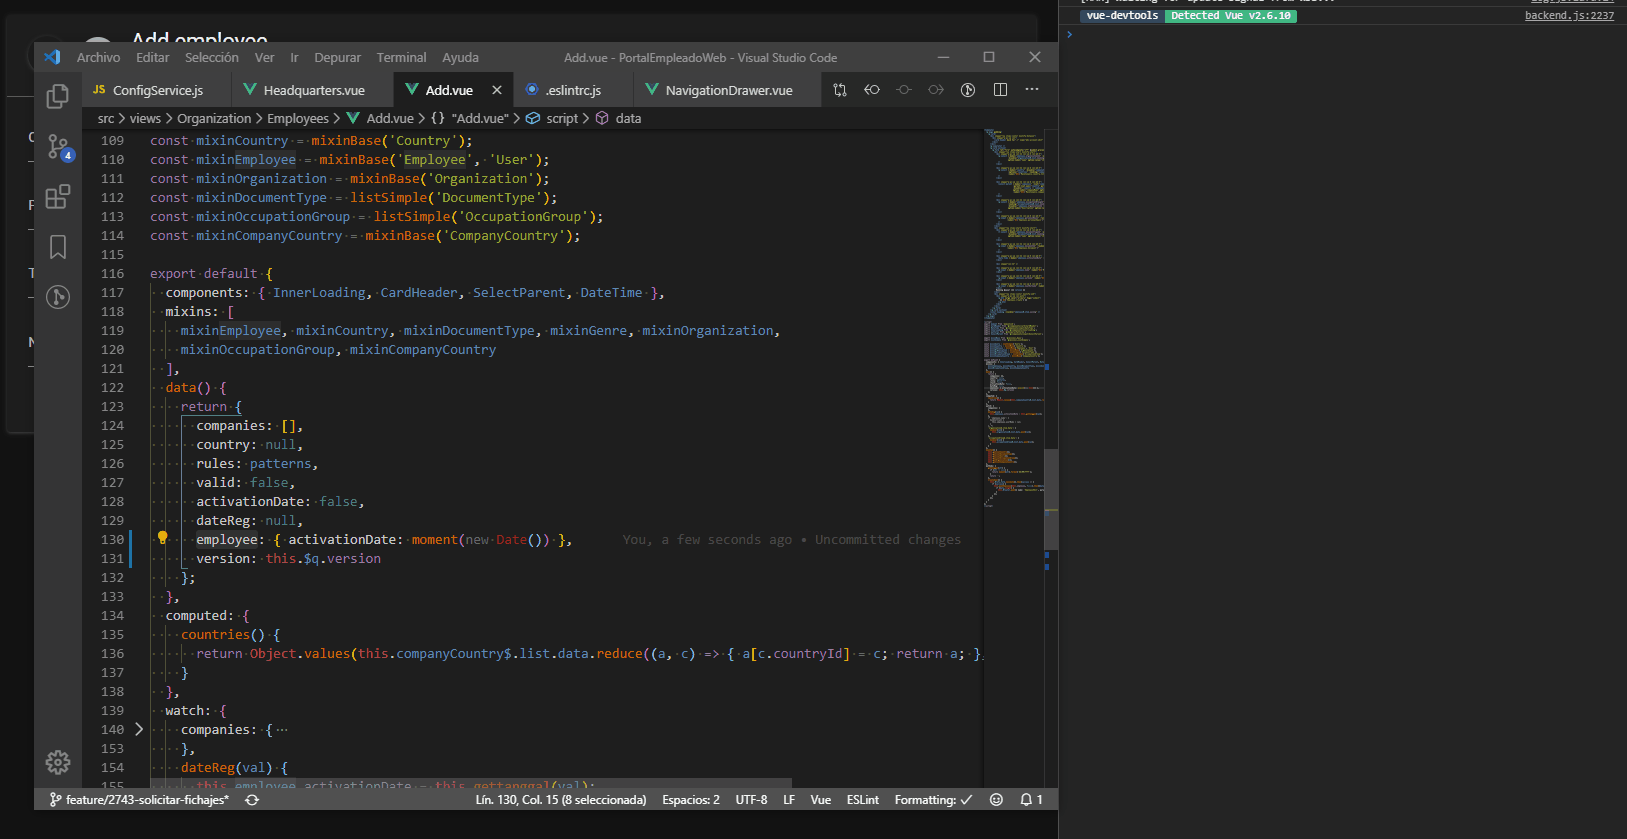Open the editor's More Actions ellipsis menu
1627x839 pixels.
pos(1032,90)
